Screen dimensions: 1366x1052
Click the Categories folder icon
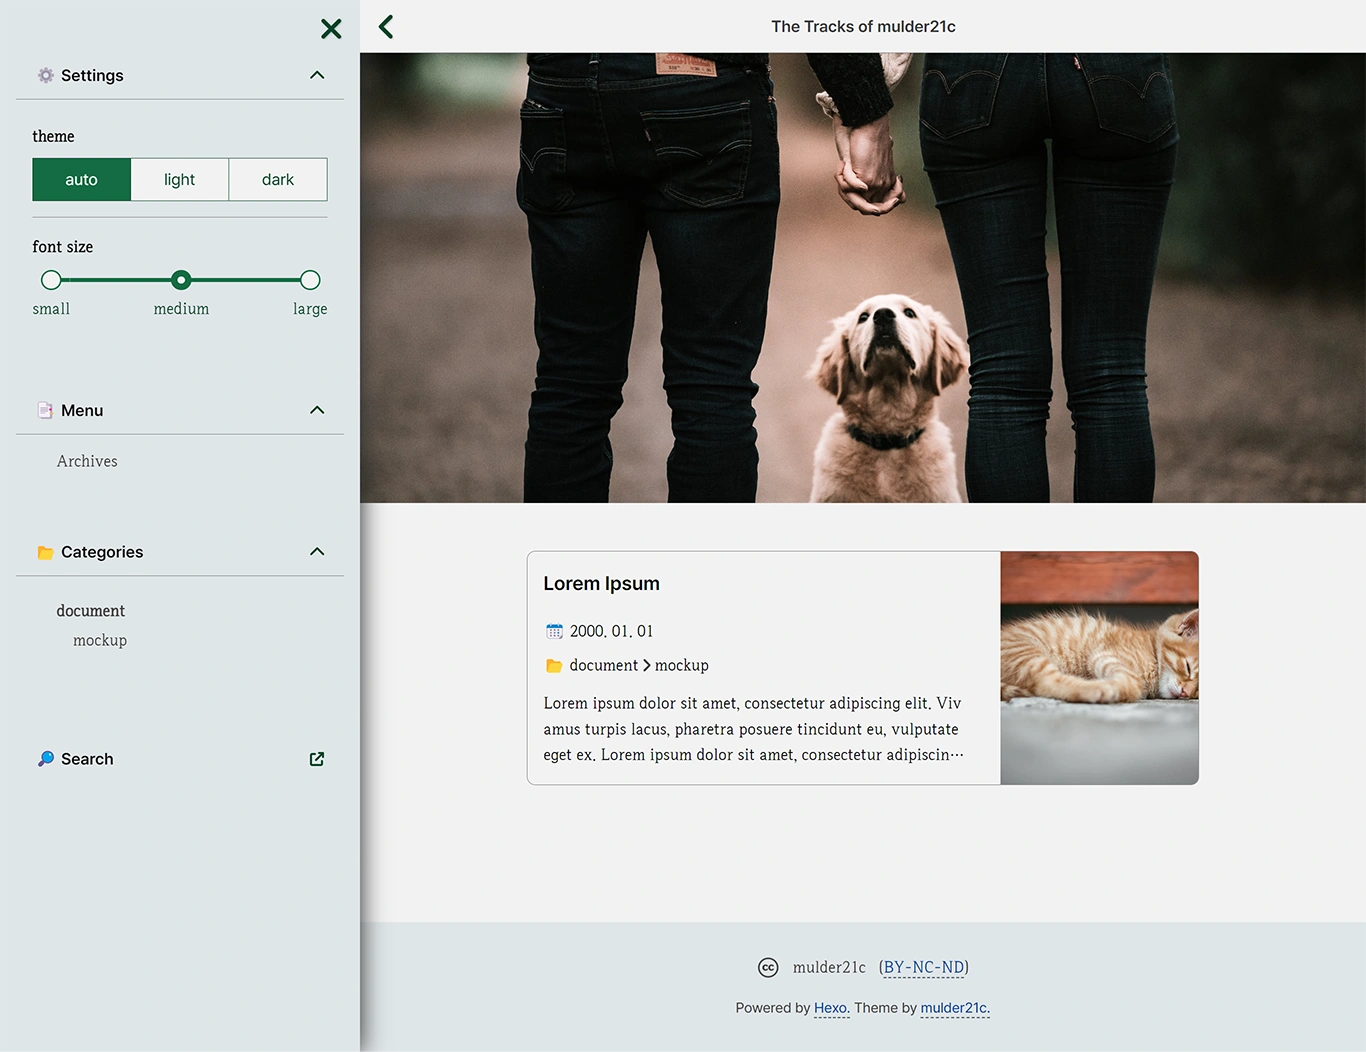(x=45, y=552)
